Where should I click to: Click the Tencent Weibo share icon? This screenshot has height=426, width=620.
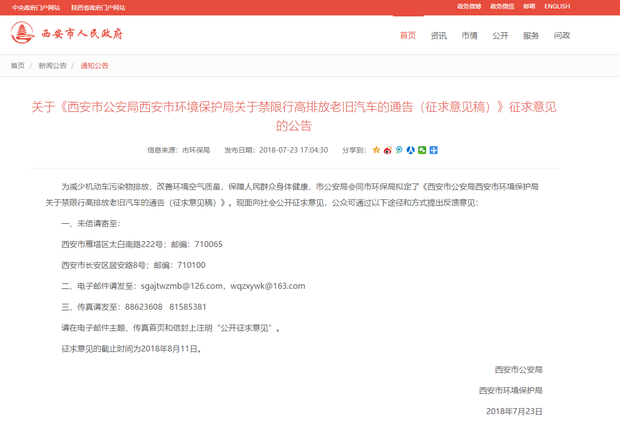tap(399, 150)
